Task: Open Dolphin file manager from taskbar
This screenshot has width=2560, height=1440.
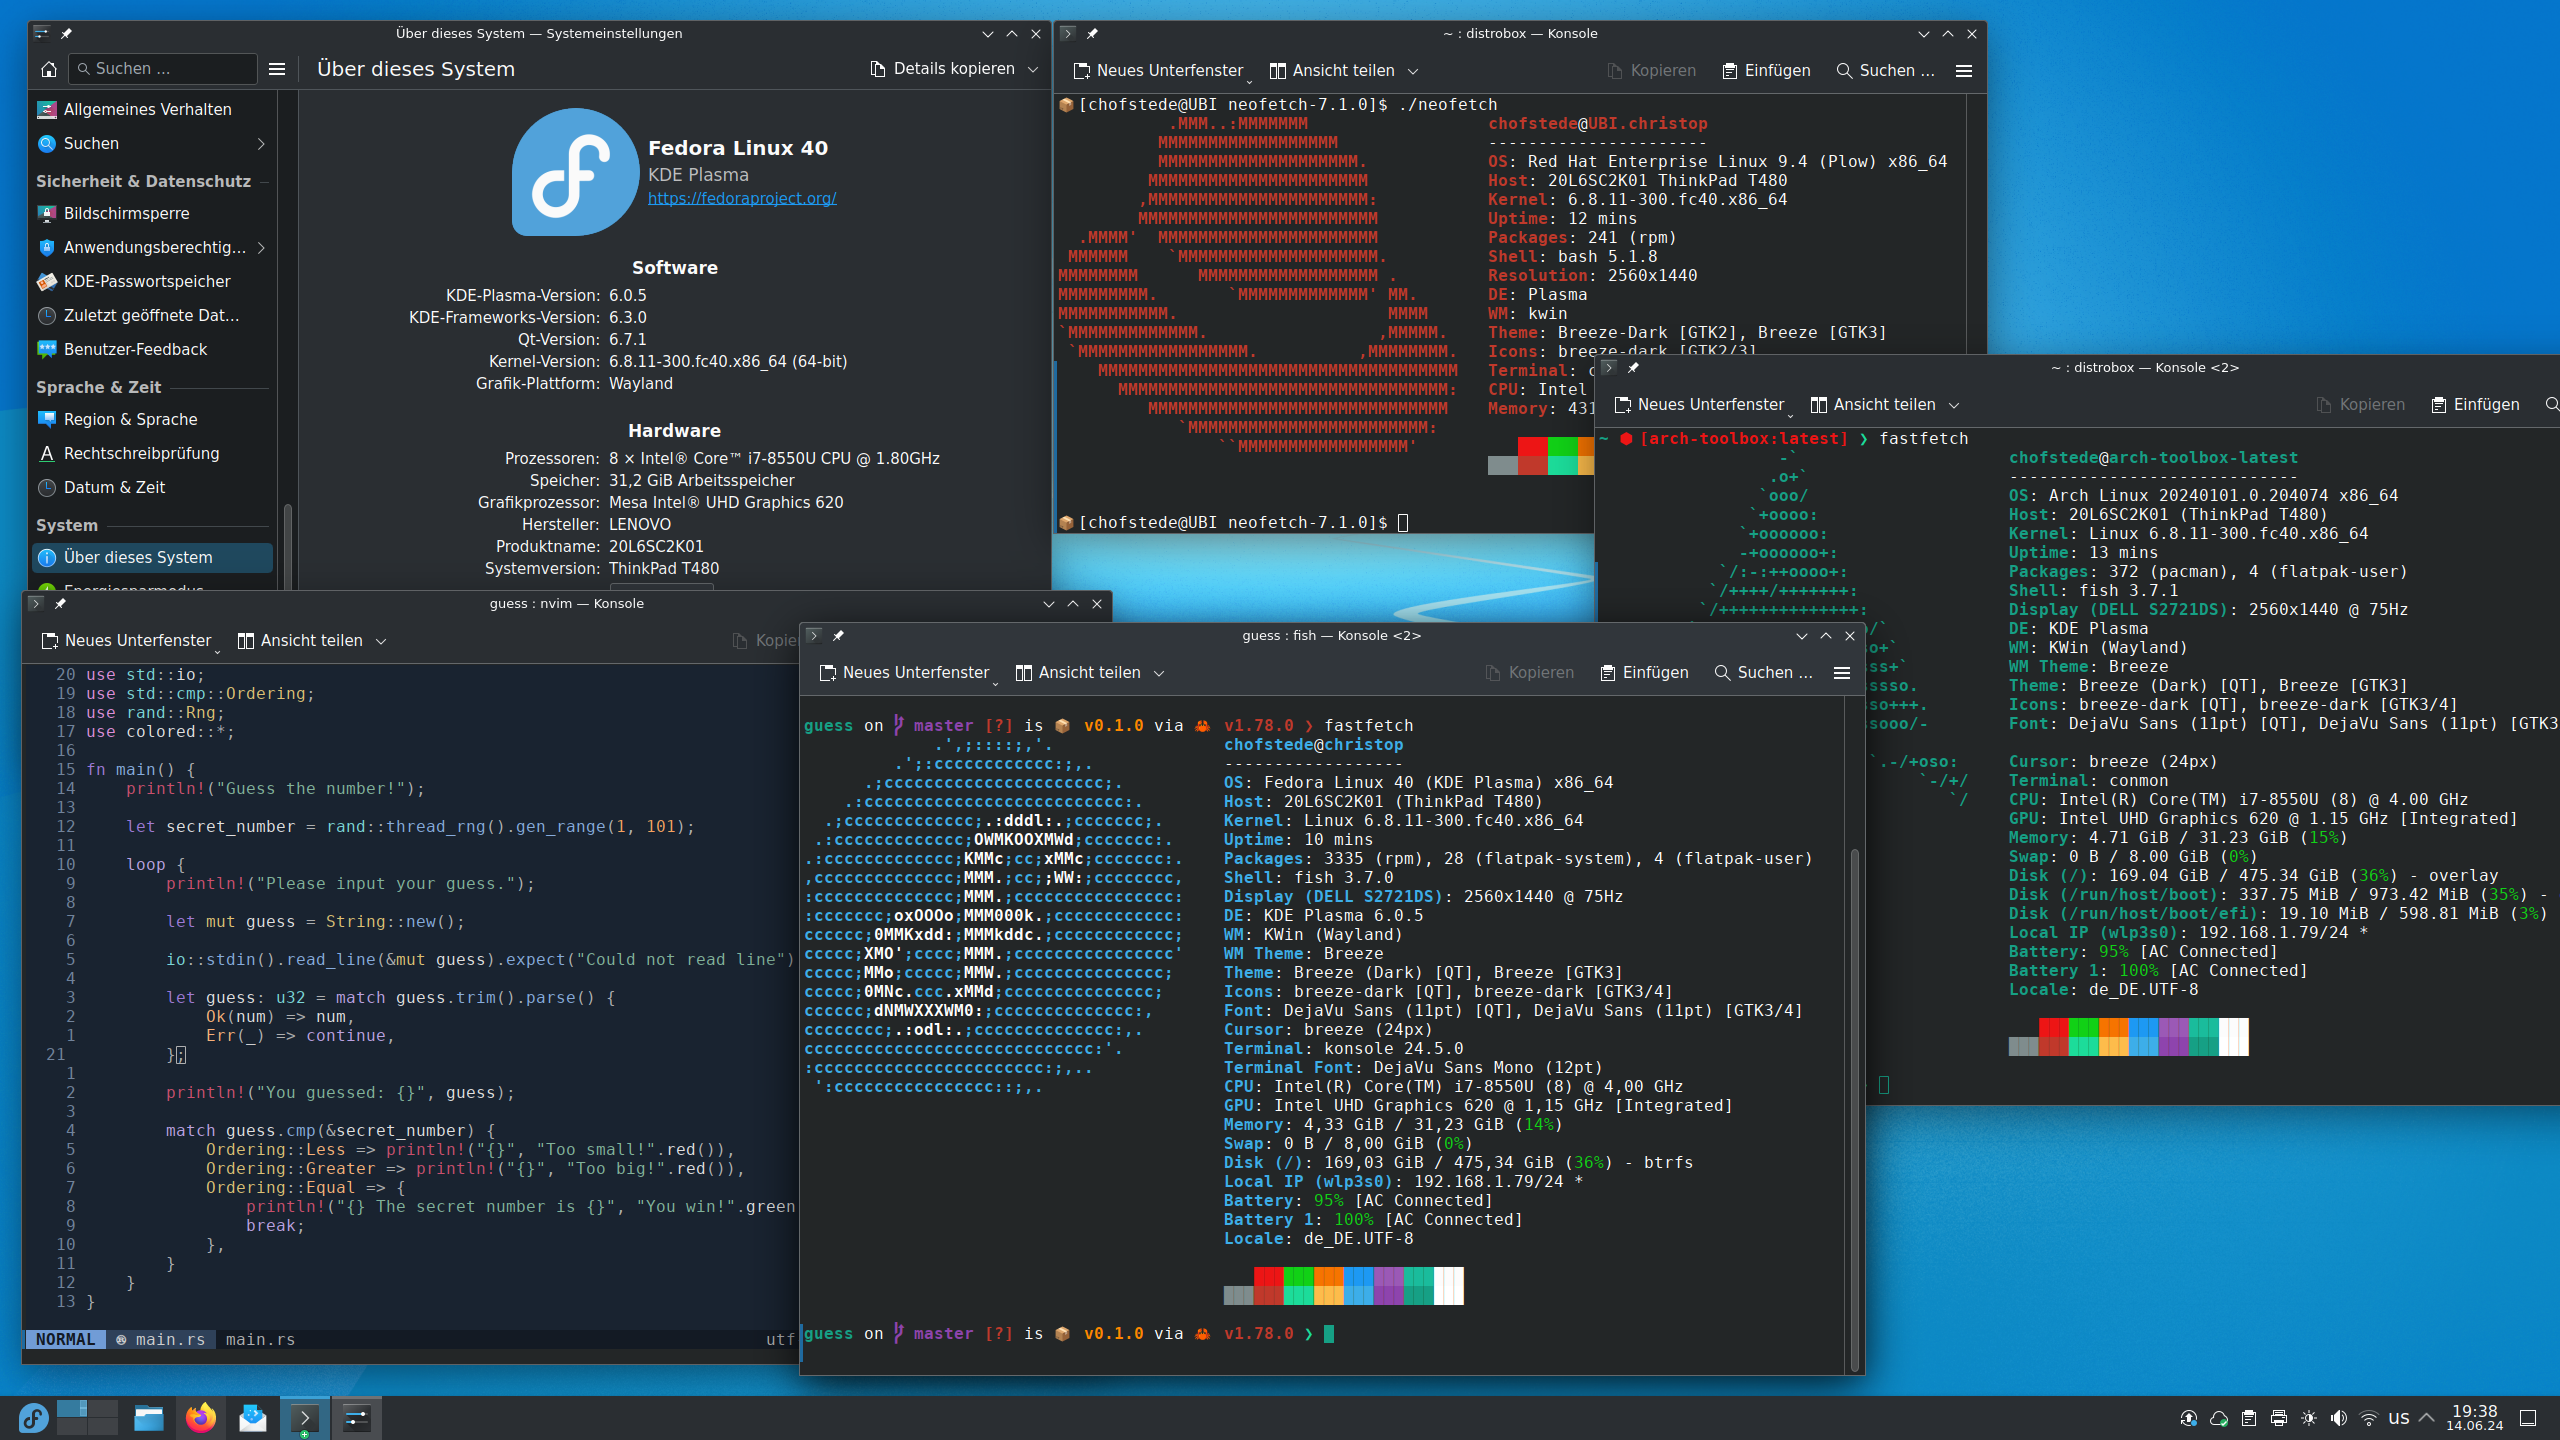Action: coord(149,1418)
